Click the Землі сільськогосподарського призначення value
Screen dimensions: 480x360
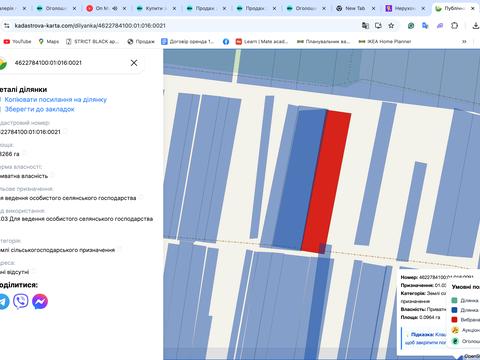(57, 250)
